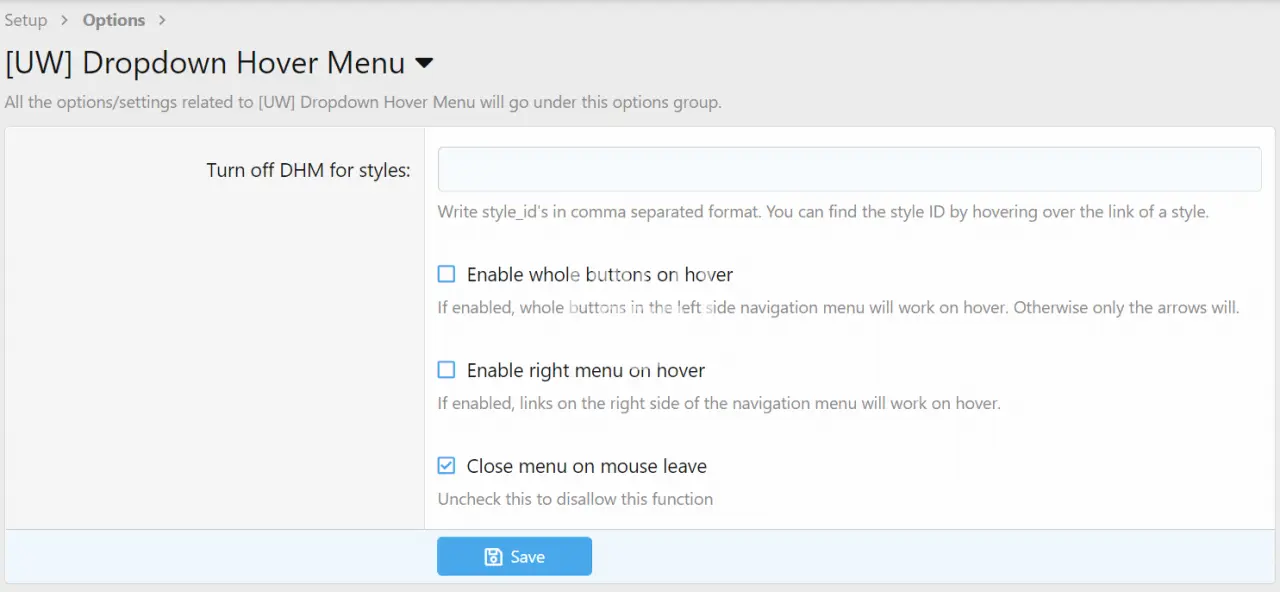Focus the Turn off DHM for styles field
This screenshot has height=592, width=1280.
point(849,169)
